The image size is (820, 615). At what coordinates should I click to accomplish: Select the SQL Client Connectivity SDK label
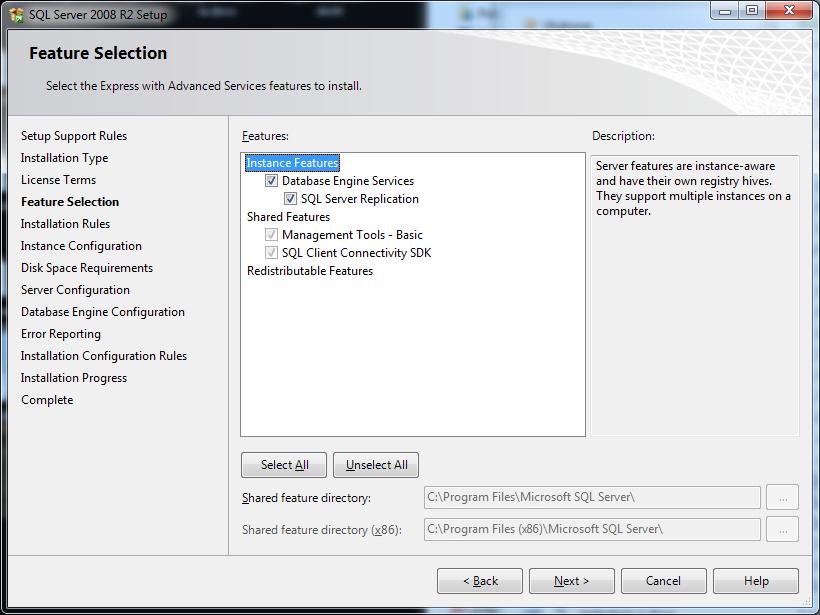(356, 253)
